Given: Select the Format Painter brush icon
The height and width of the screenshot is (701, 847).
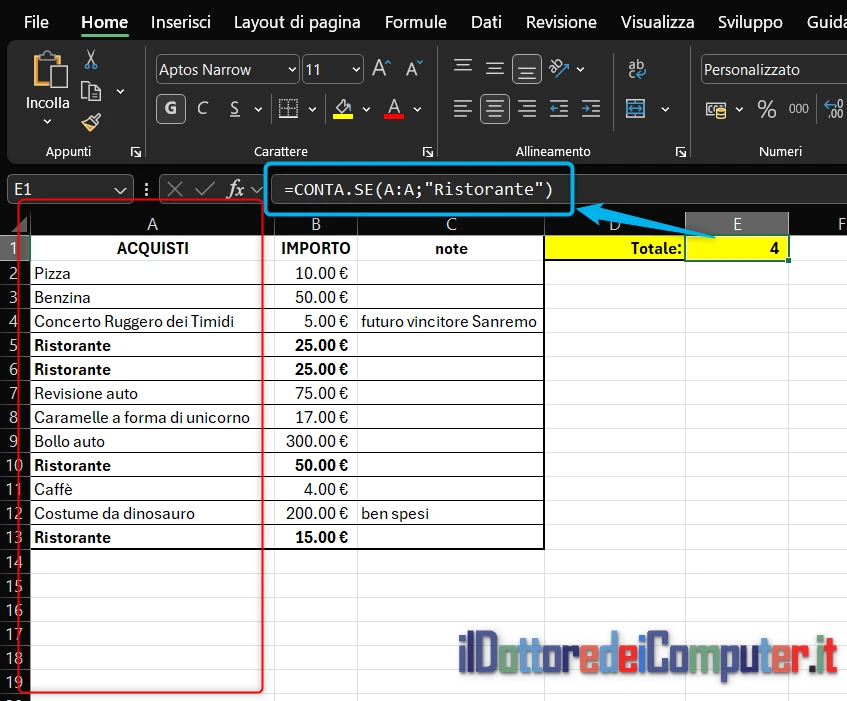Looking at the screenshot, I should 91,123.
